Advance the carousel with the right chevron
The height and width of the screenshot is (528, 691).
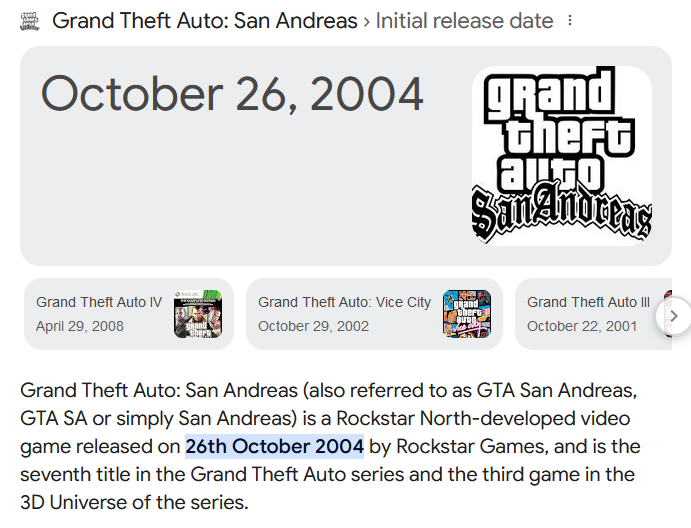coord(673,316)
